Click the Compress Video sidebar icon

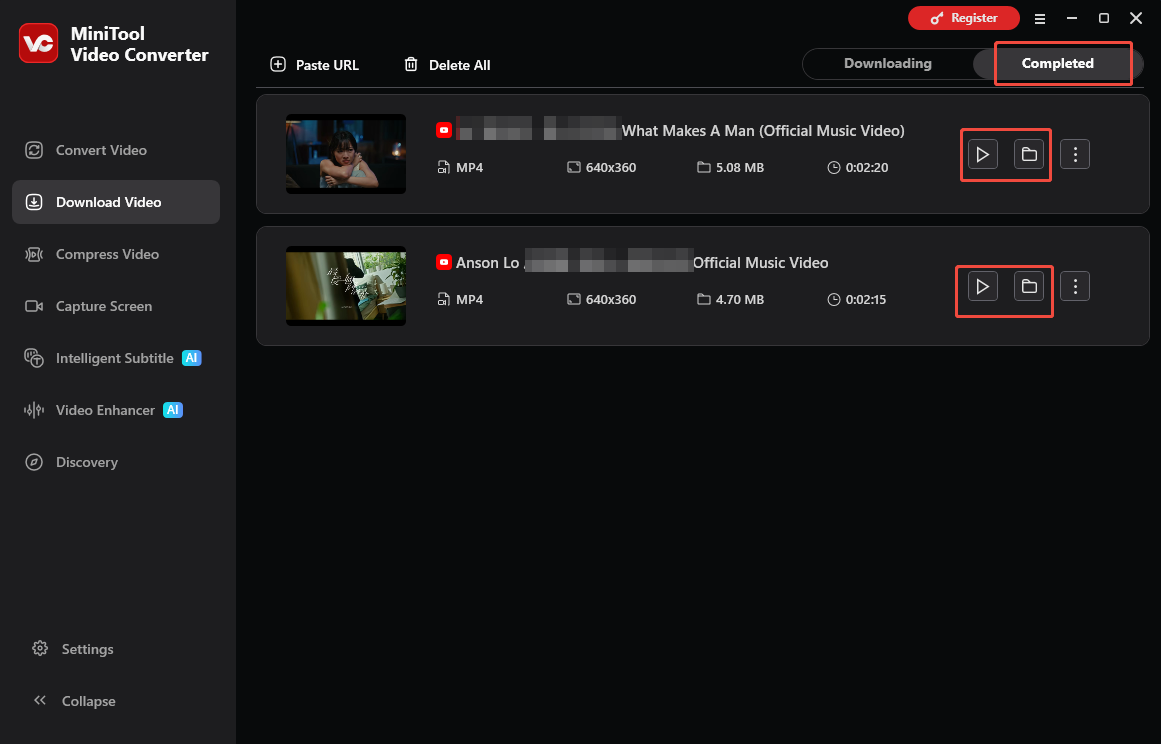tap(34, 254)
